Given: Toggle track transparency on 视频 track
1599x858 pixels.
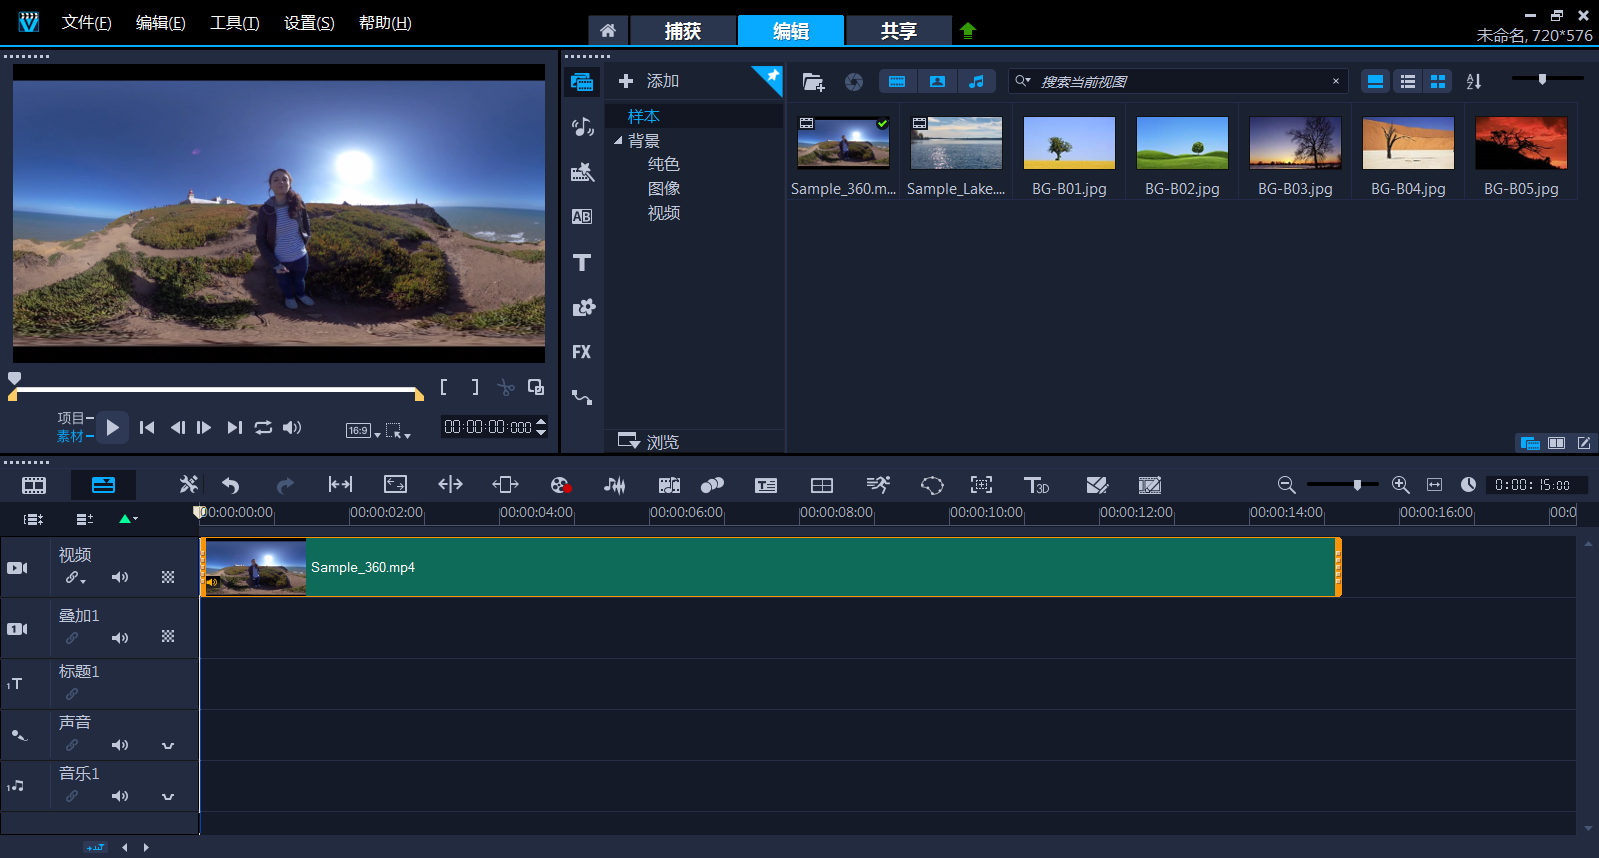Looking at the screenshot, I should (168, 577).
